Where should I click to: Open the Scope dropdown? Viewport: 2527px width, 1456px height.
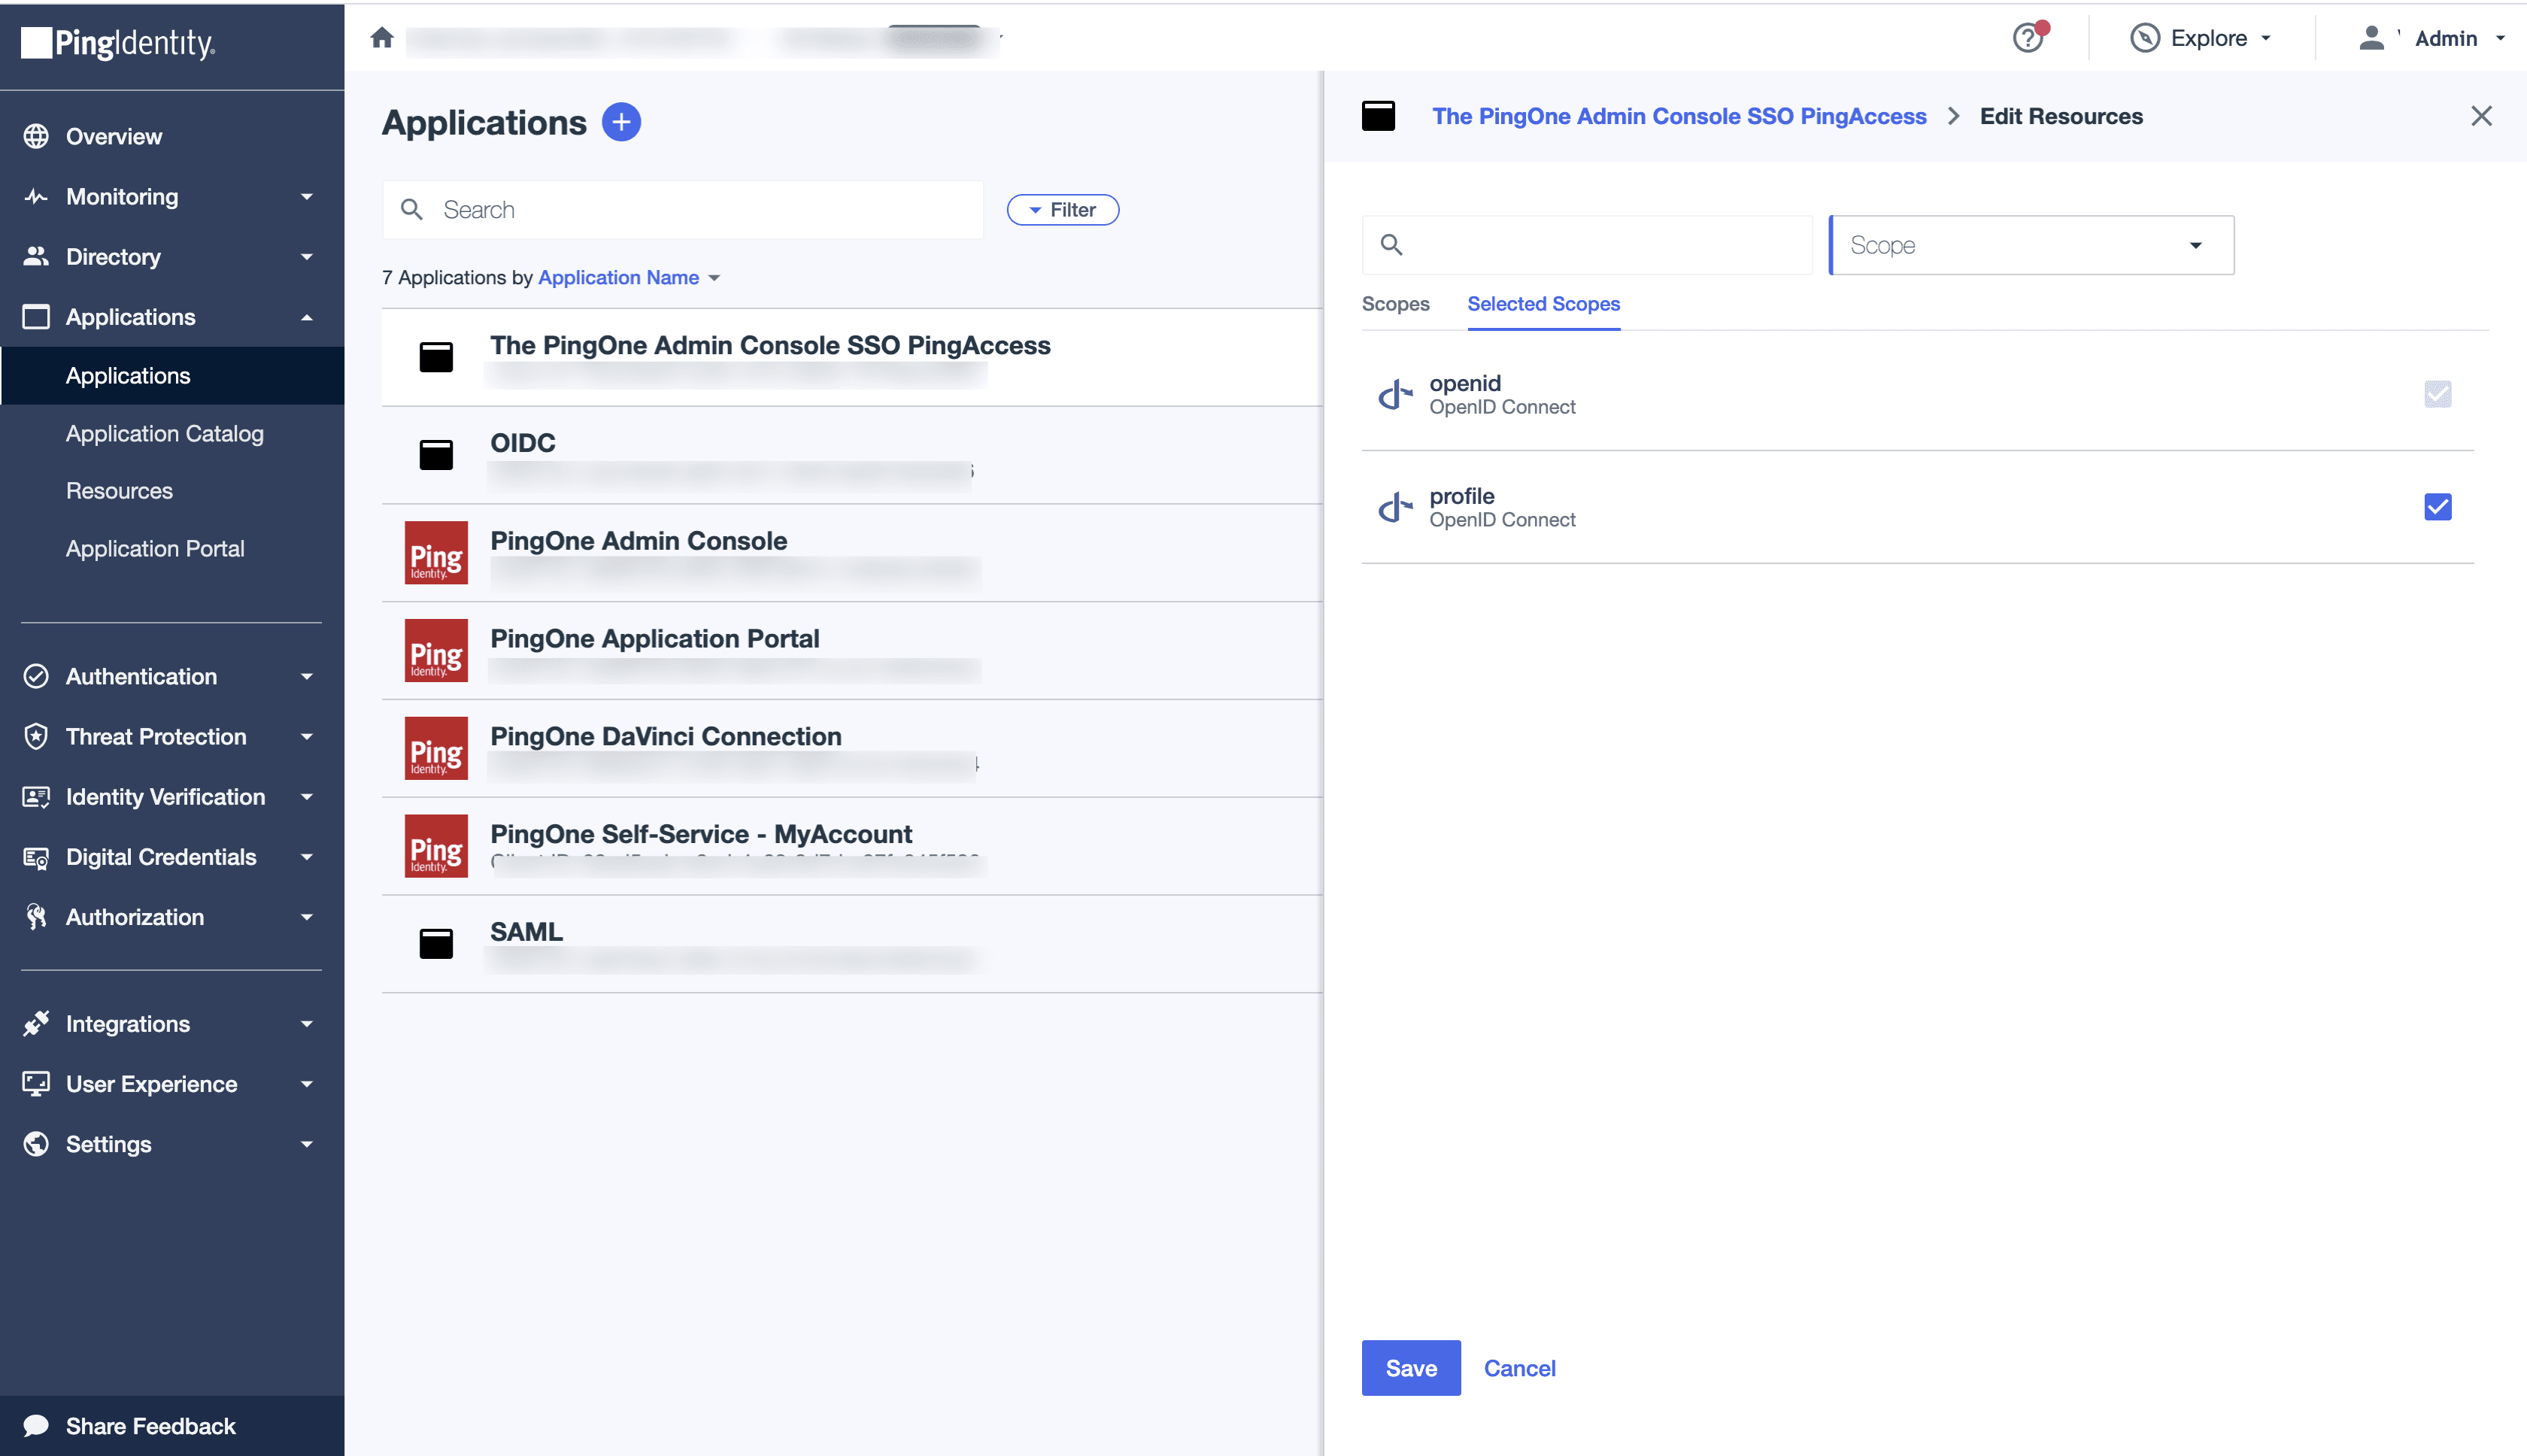[x=2030, y=245]
